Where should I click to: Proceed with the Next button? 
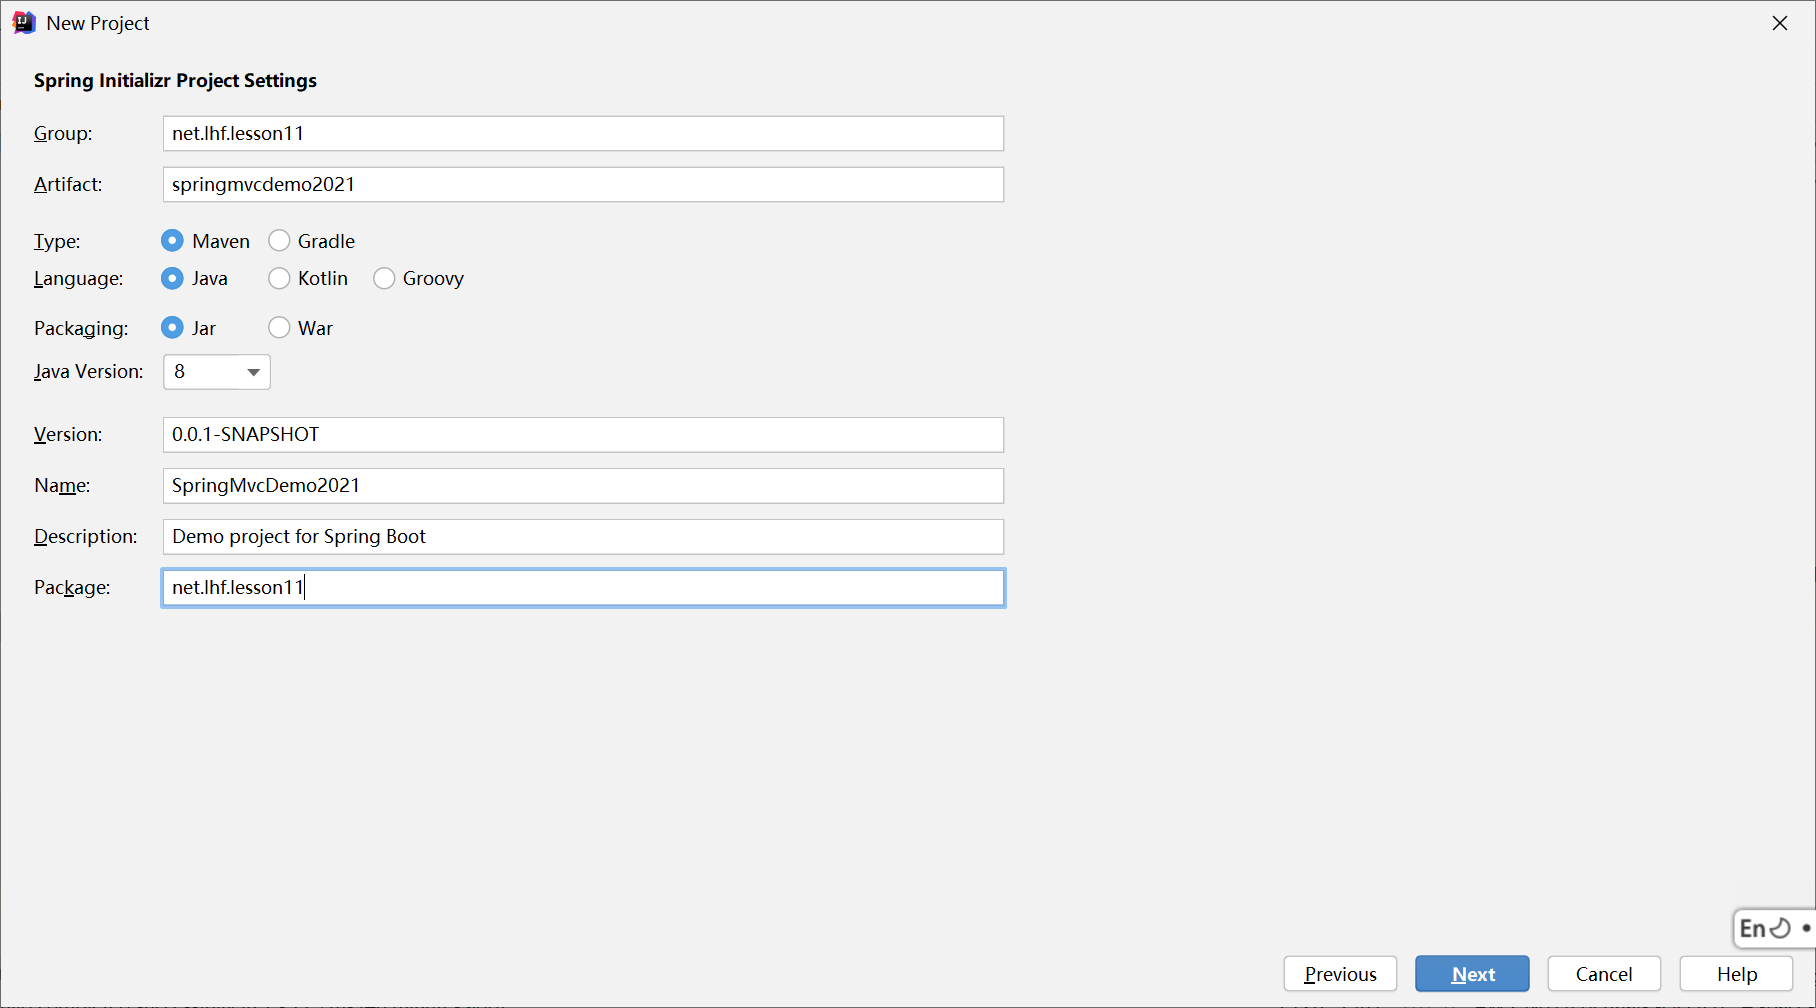click(x=1472, y=974)
